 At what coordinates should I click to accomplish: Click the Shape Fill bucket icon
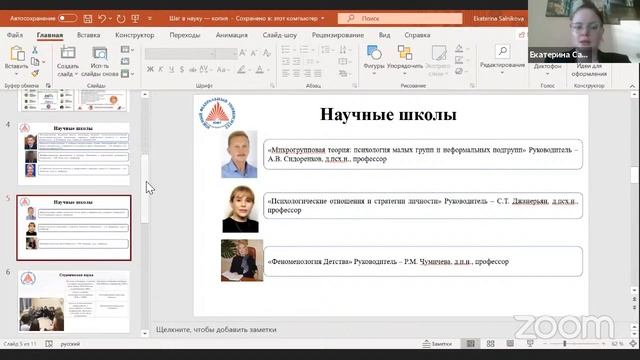coord(459,49)
